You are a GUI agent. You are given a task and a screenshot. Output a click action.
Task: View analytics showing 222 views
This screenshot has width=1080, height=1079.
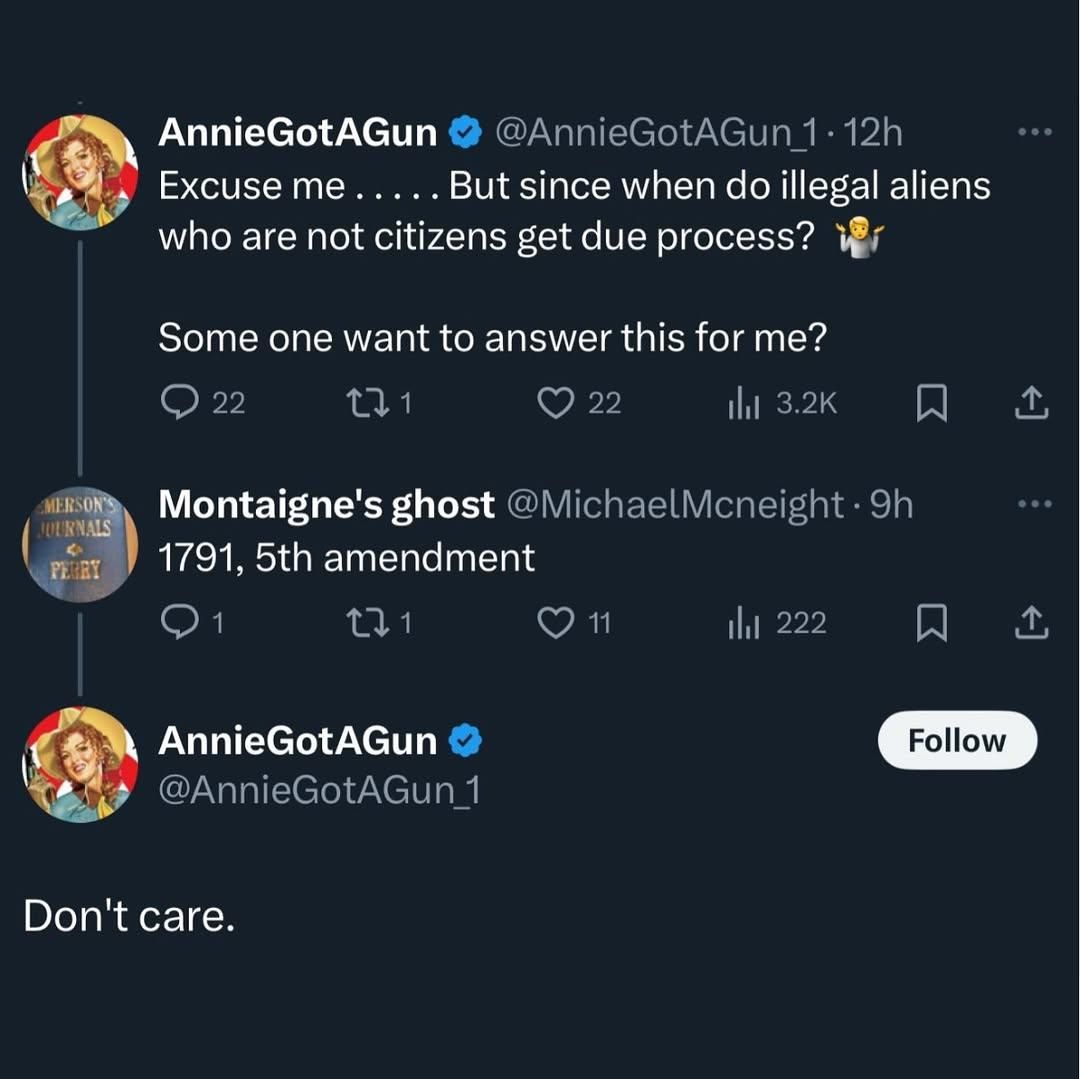tap(745, 623)
